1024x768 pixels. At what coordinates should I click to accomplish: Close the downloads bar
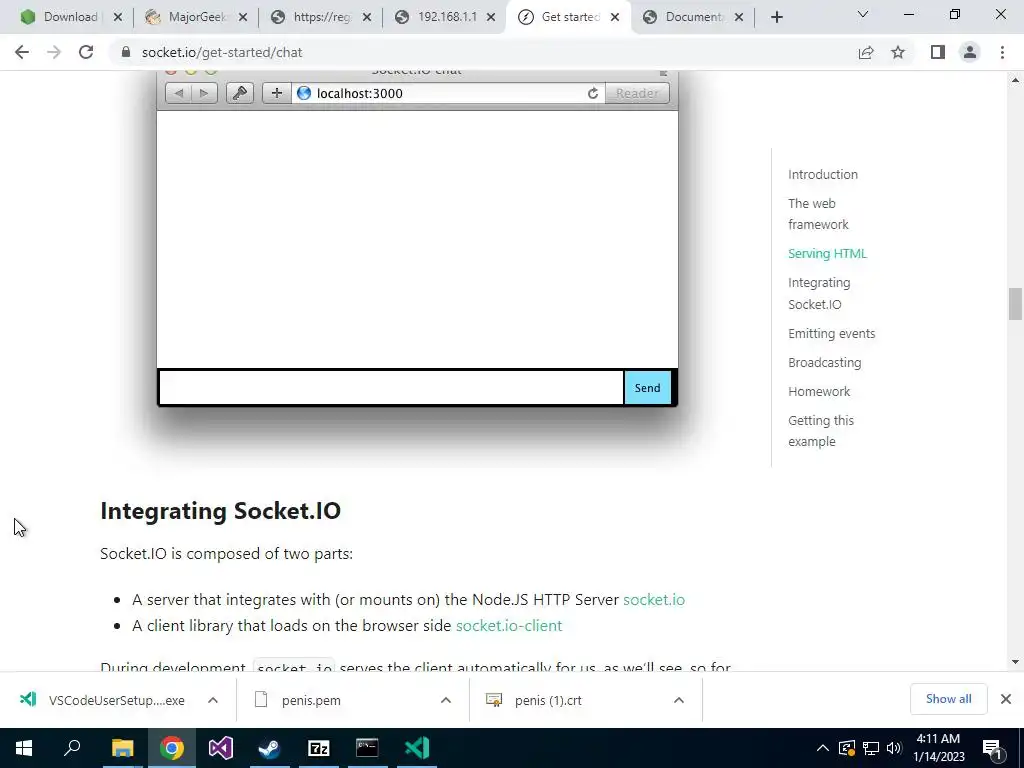coord(1006,699)
